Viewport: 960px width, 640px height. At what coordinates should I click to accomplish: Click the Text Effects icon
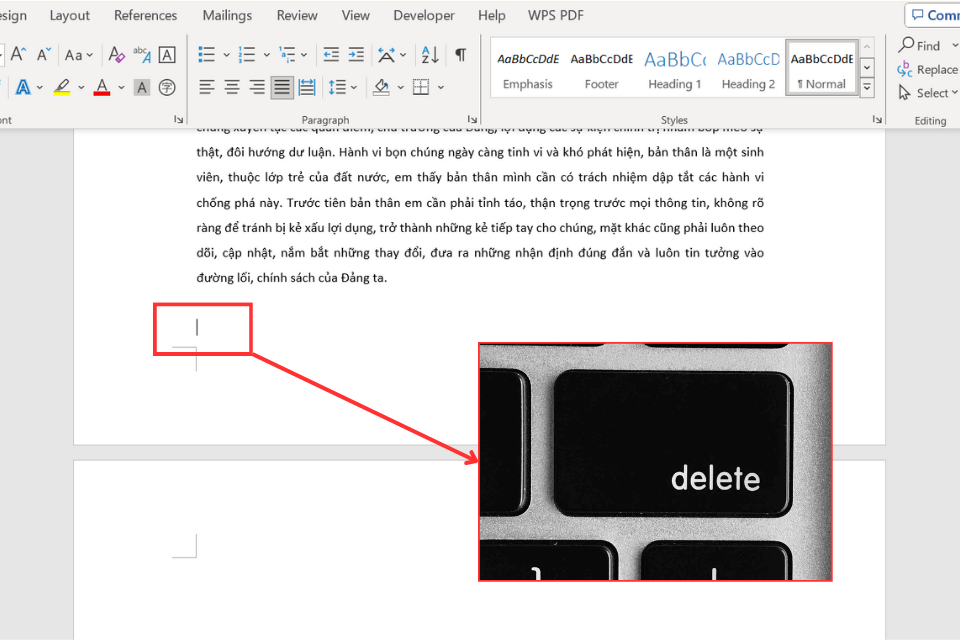23,86
